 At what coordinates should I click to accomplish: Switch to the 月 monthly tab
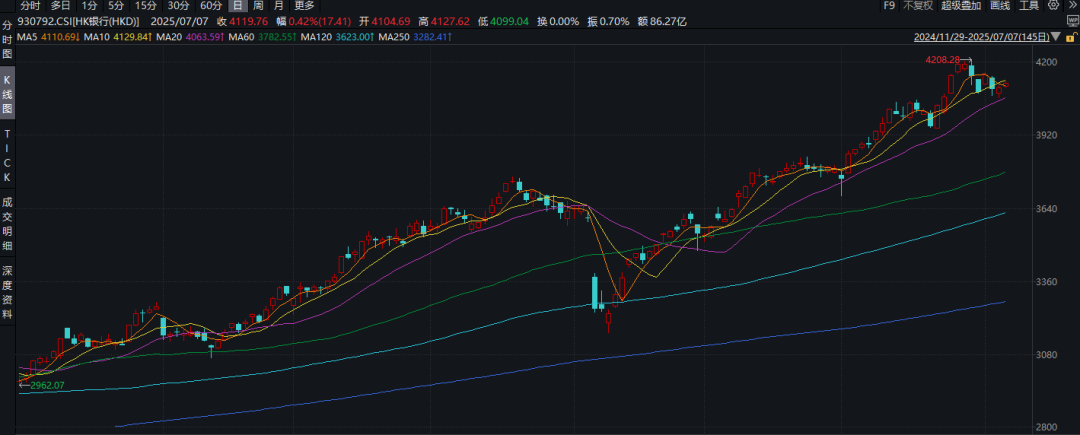[278, 6]
